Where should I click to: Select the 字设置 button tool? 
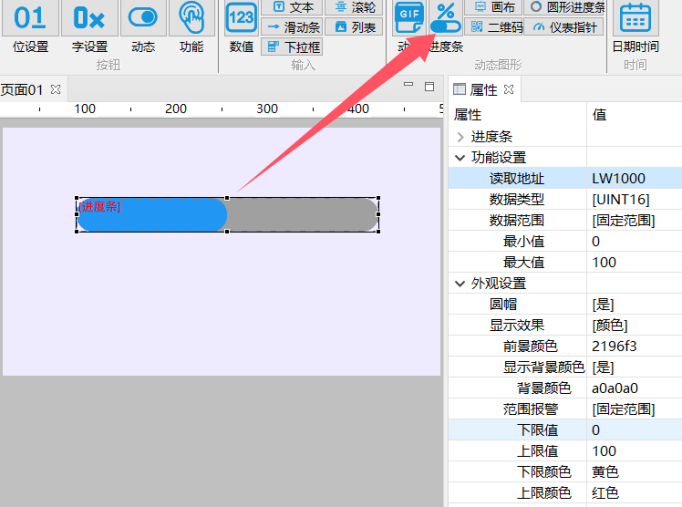coord(89,28)
